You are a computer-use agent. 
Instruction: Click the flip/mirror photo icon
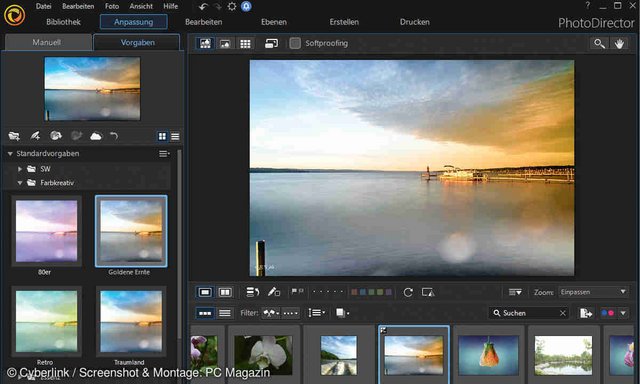point(428,292)
